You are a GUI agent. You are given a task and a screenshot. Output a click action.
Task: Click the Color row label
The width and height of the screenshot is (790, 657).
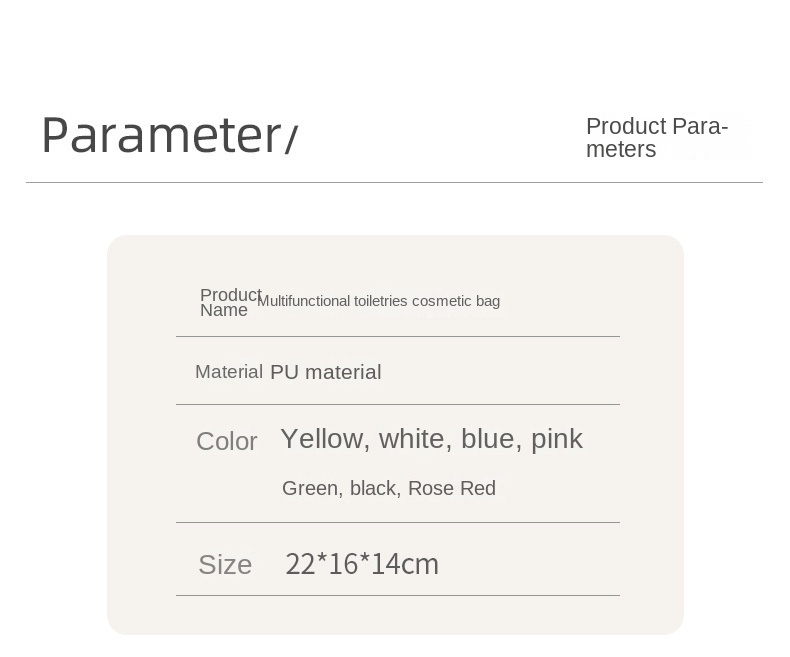[x=227, y=441]
